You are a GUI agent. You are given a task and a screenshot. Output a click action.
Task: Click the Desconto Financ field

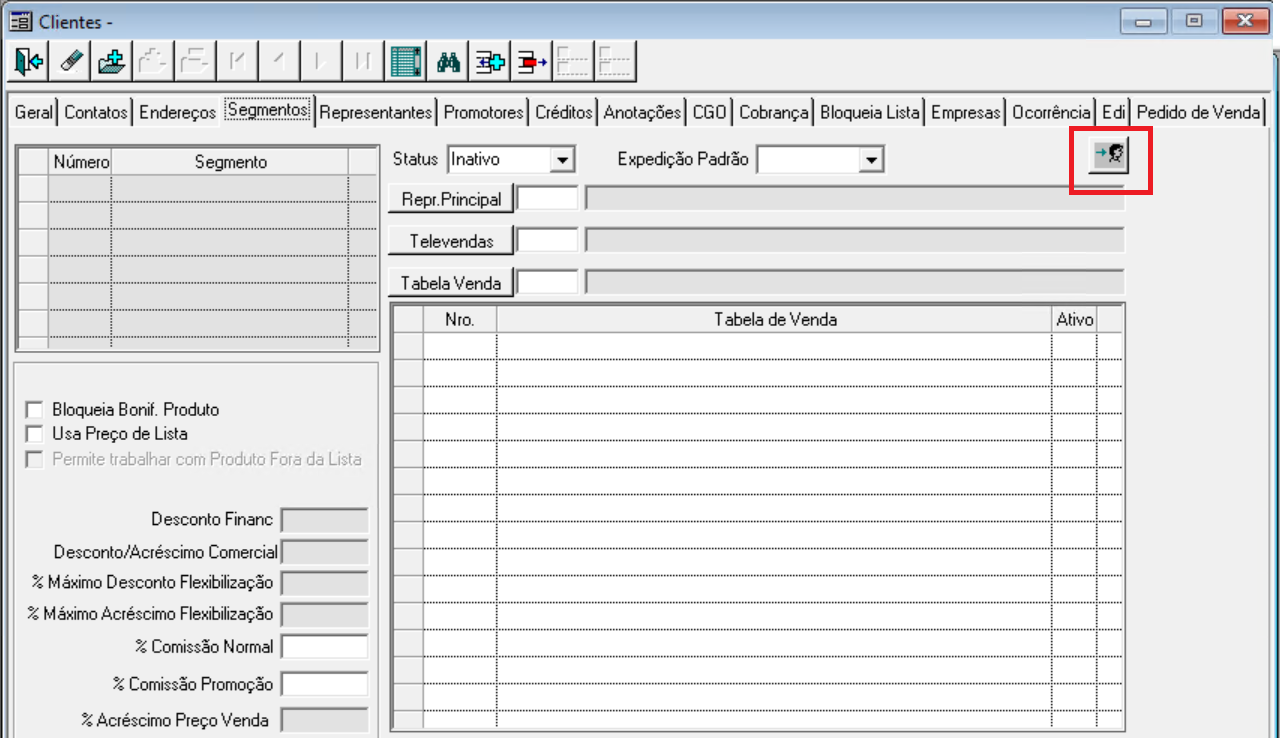(x=325, y=520)
